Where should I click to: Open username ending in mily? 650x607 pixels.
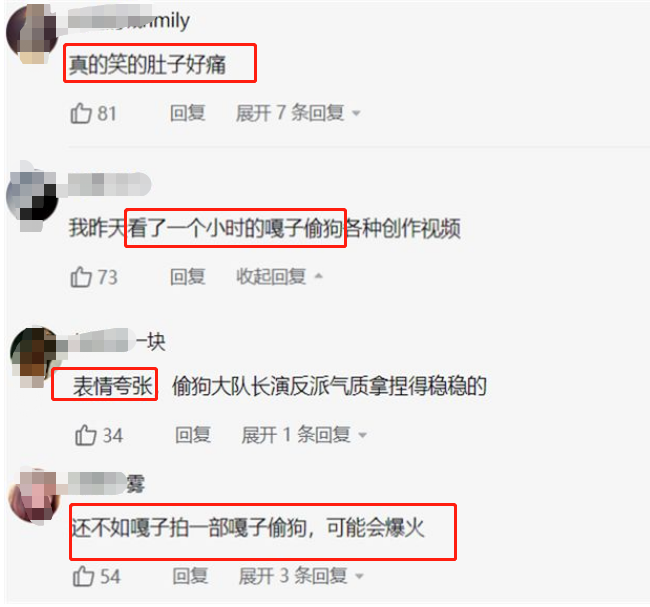(x=129, y=19)
